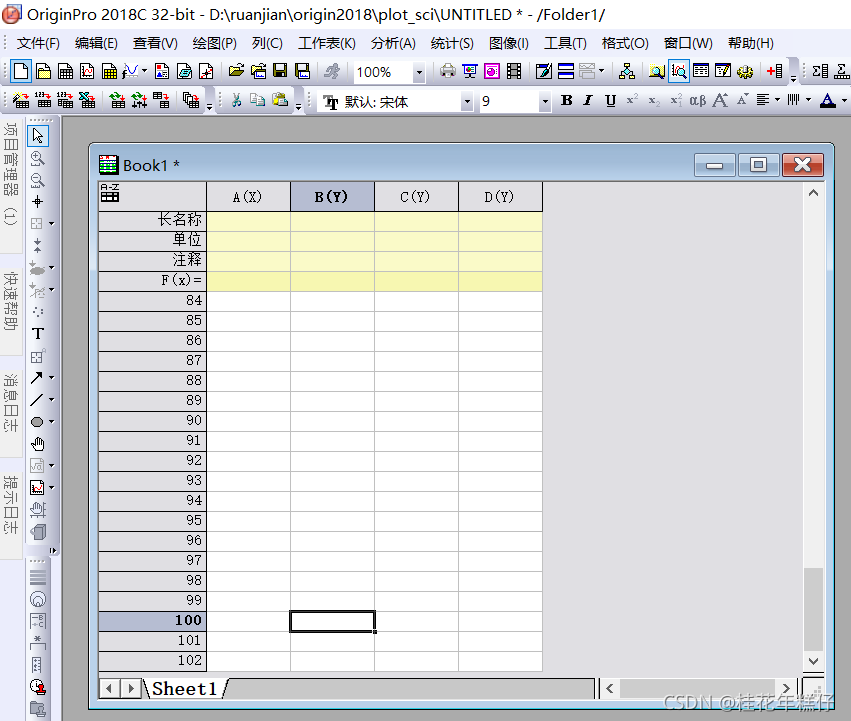Open the font name dropdown 默认: 宋体
The image size is (851, 721).
[467, 102]
